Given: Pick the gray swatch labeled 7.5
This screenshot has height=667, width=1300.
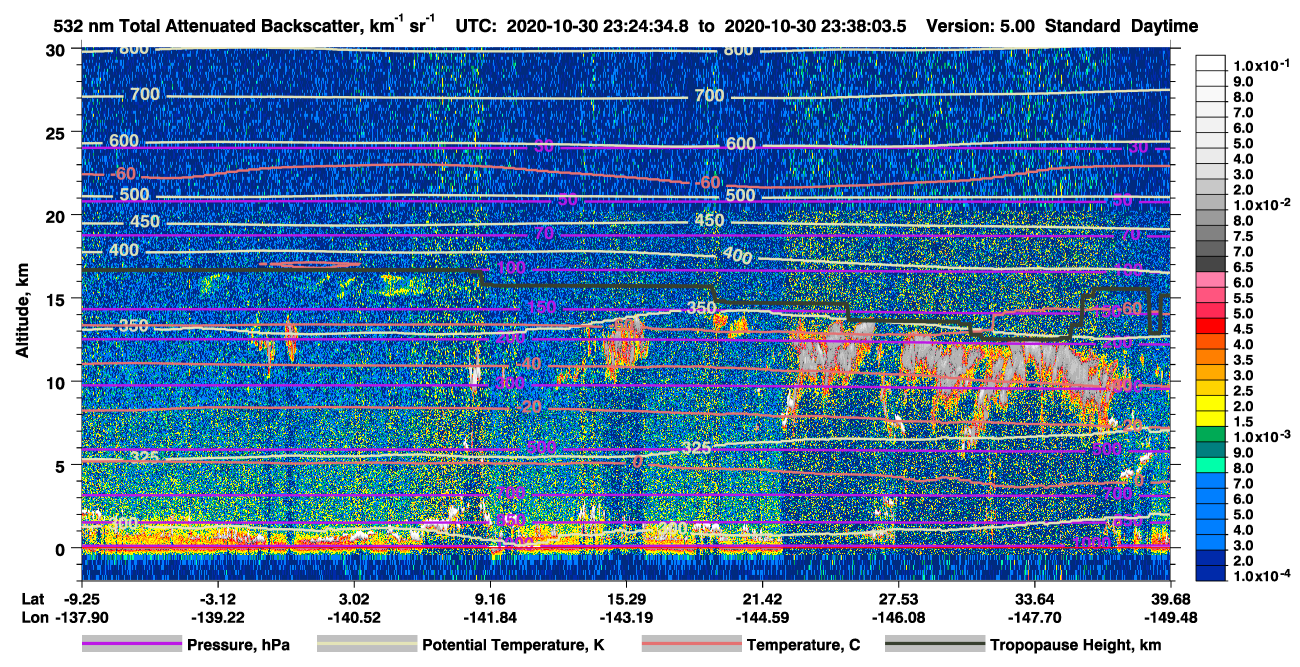Looking at the screenshot, I should pos(1211,233).
